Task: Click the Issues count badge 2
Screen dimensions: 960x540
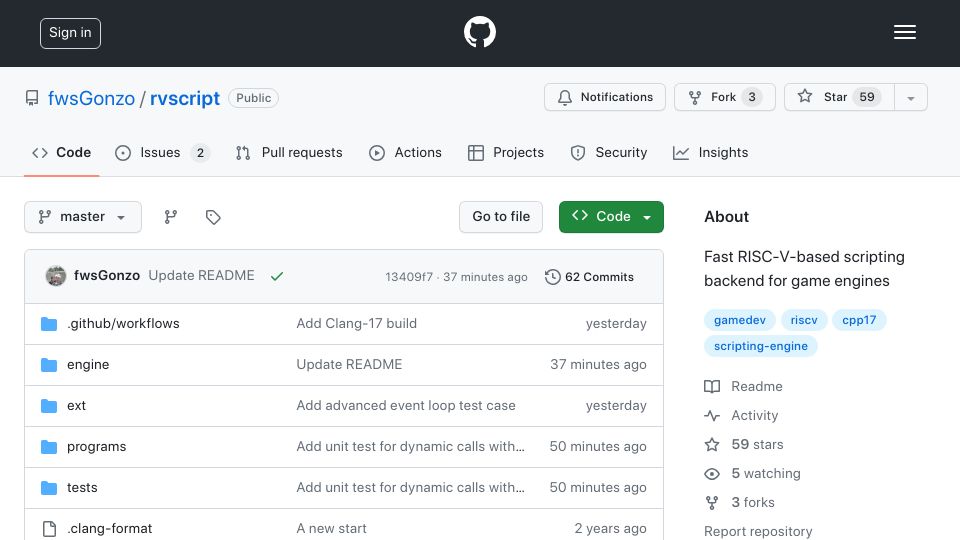Action: tap(200, 153)
